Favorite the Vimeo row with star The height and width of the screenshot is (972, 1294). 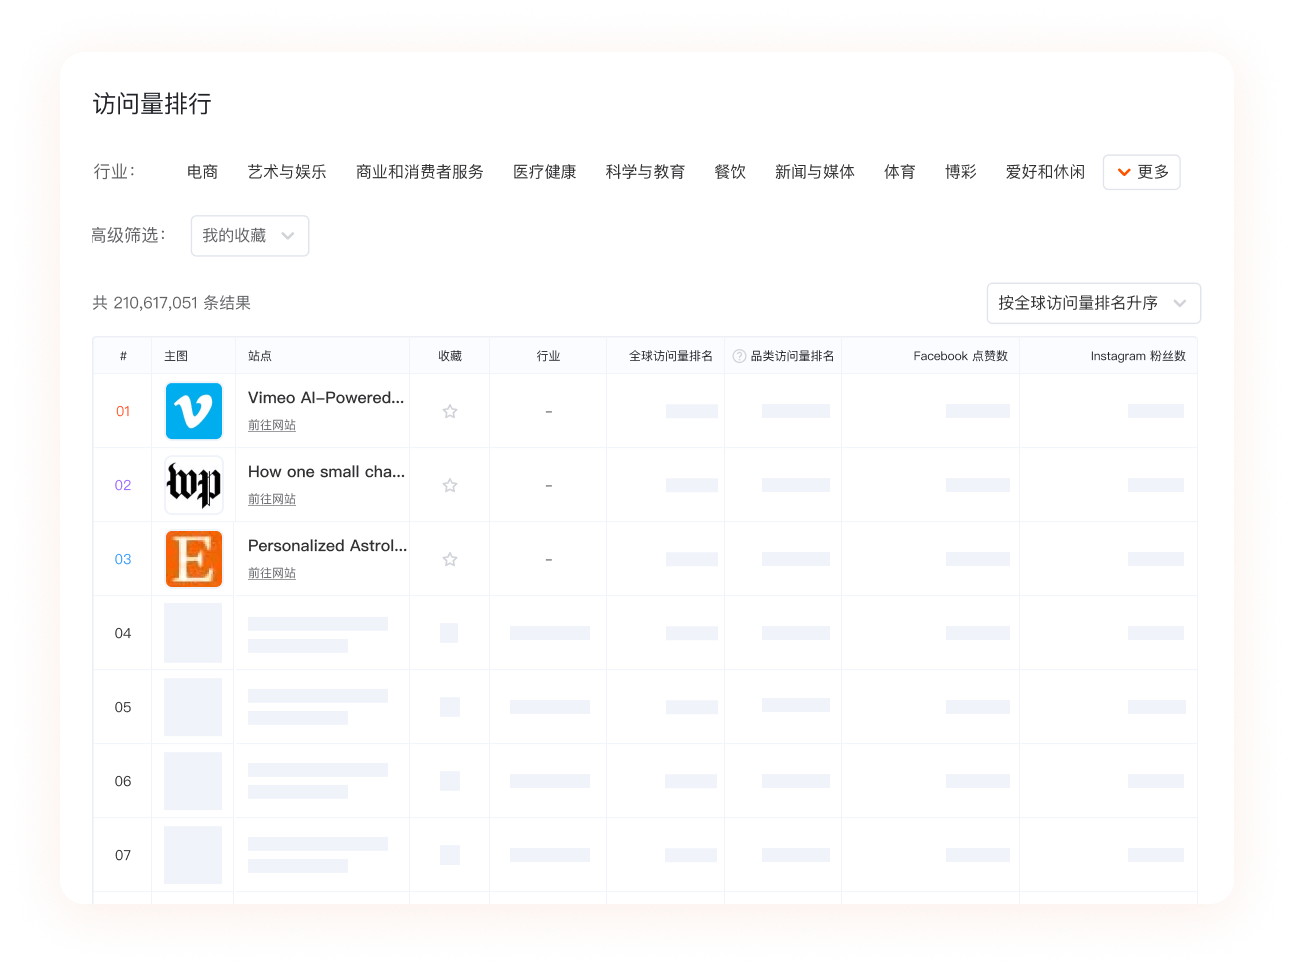pos(450,412)
